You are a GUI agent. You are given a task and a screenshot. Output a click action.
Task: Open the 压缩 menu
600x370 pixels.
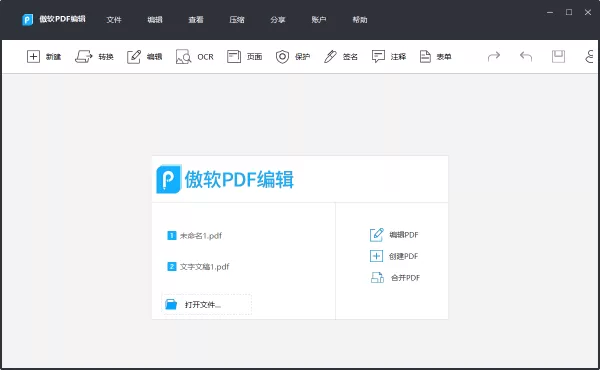[236, 20]
